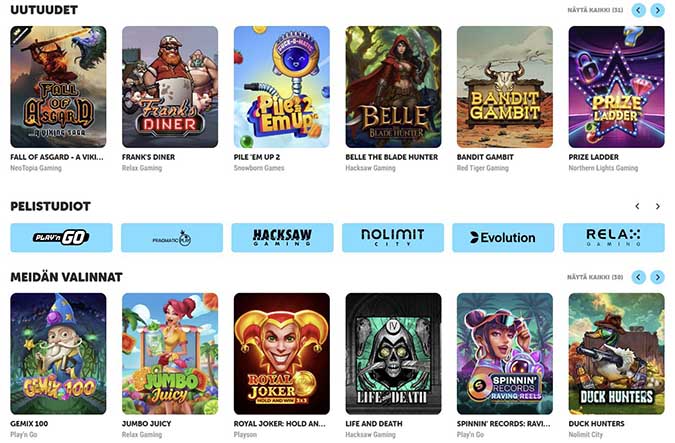The image size is (675, 443).
Task: Show previous games in Meidän Valinnat
Action: point(638,277)
